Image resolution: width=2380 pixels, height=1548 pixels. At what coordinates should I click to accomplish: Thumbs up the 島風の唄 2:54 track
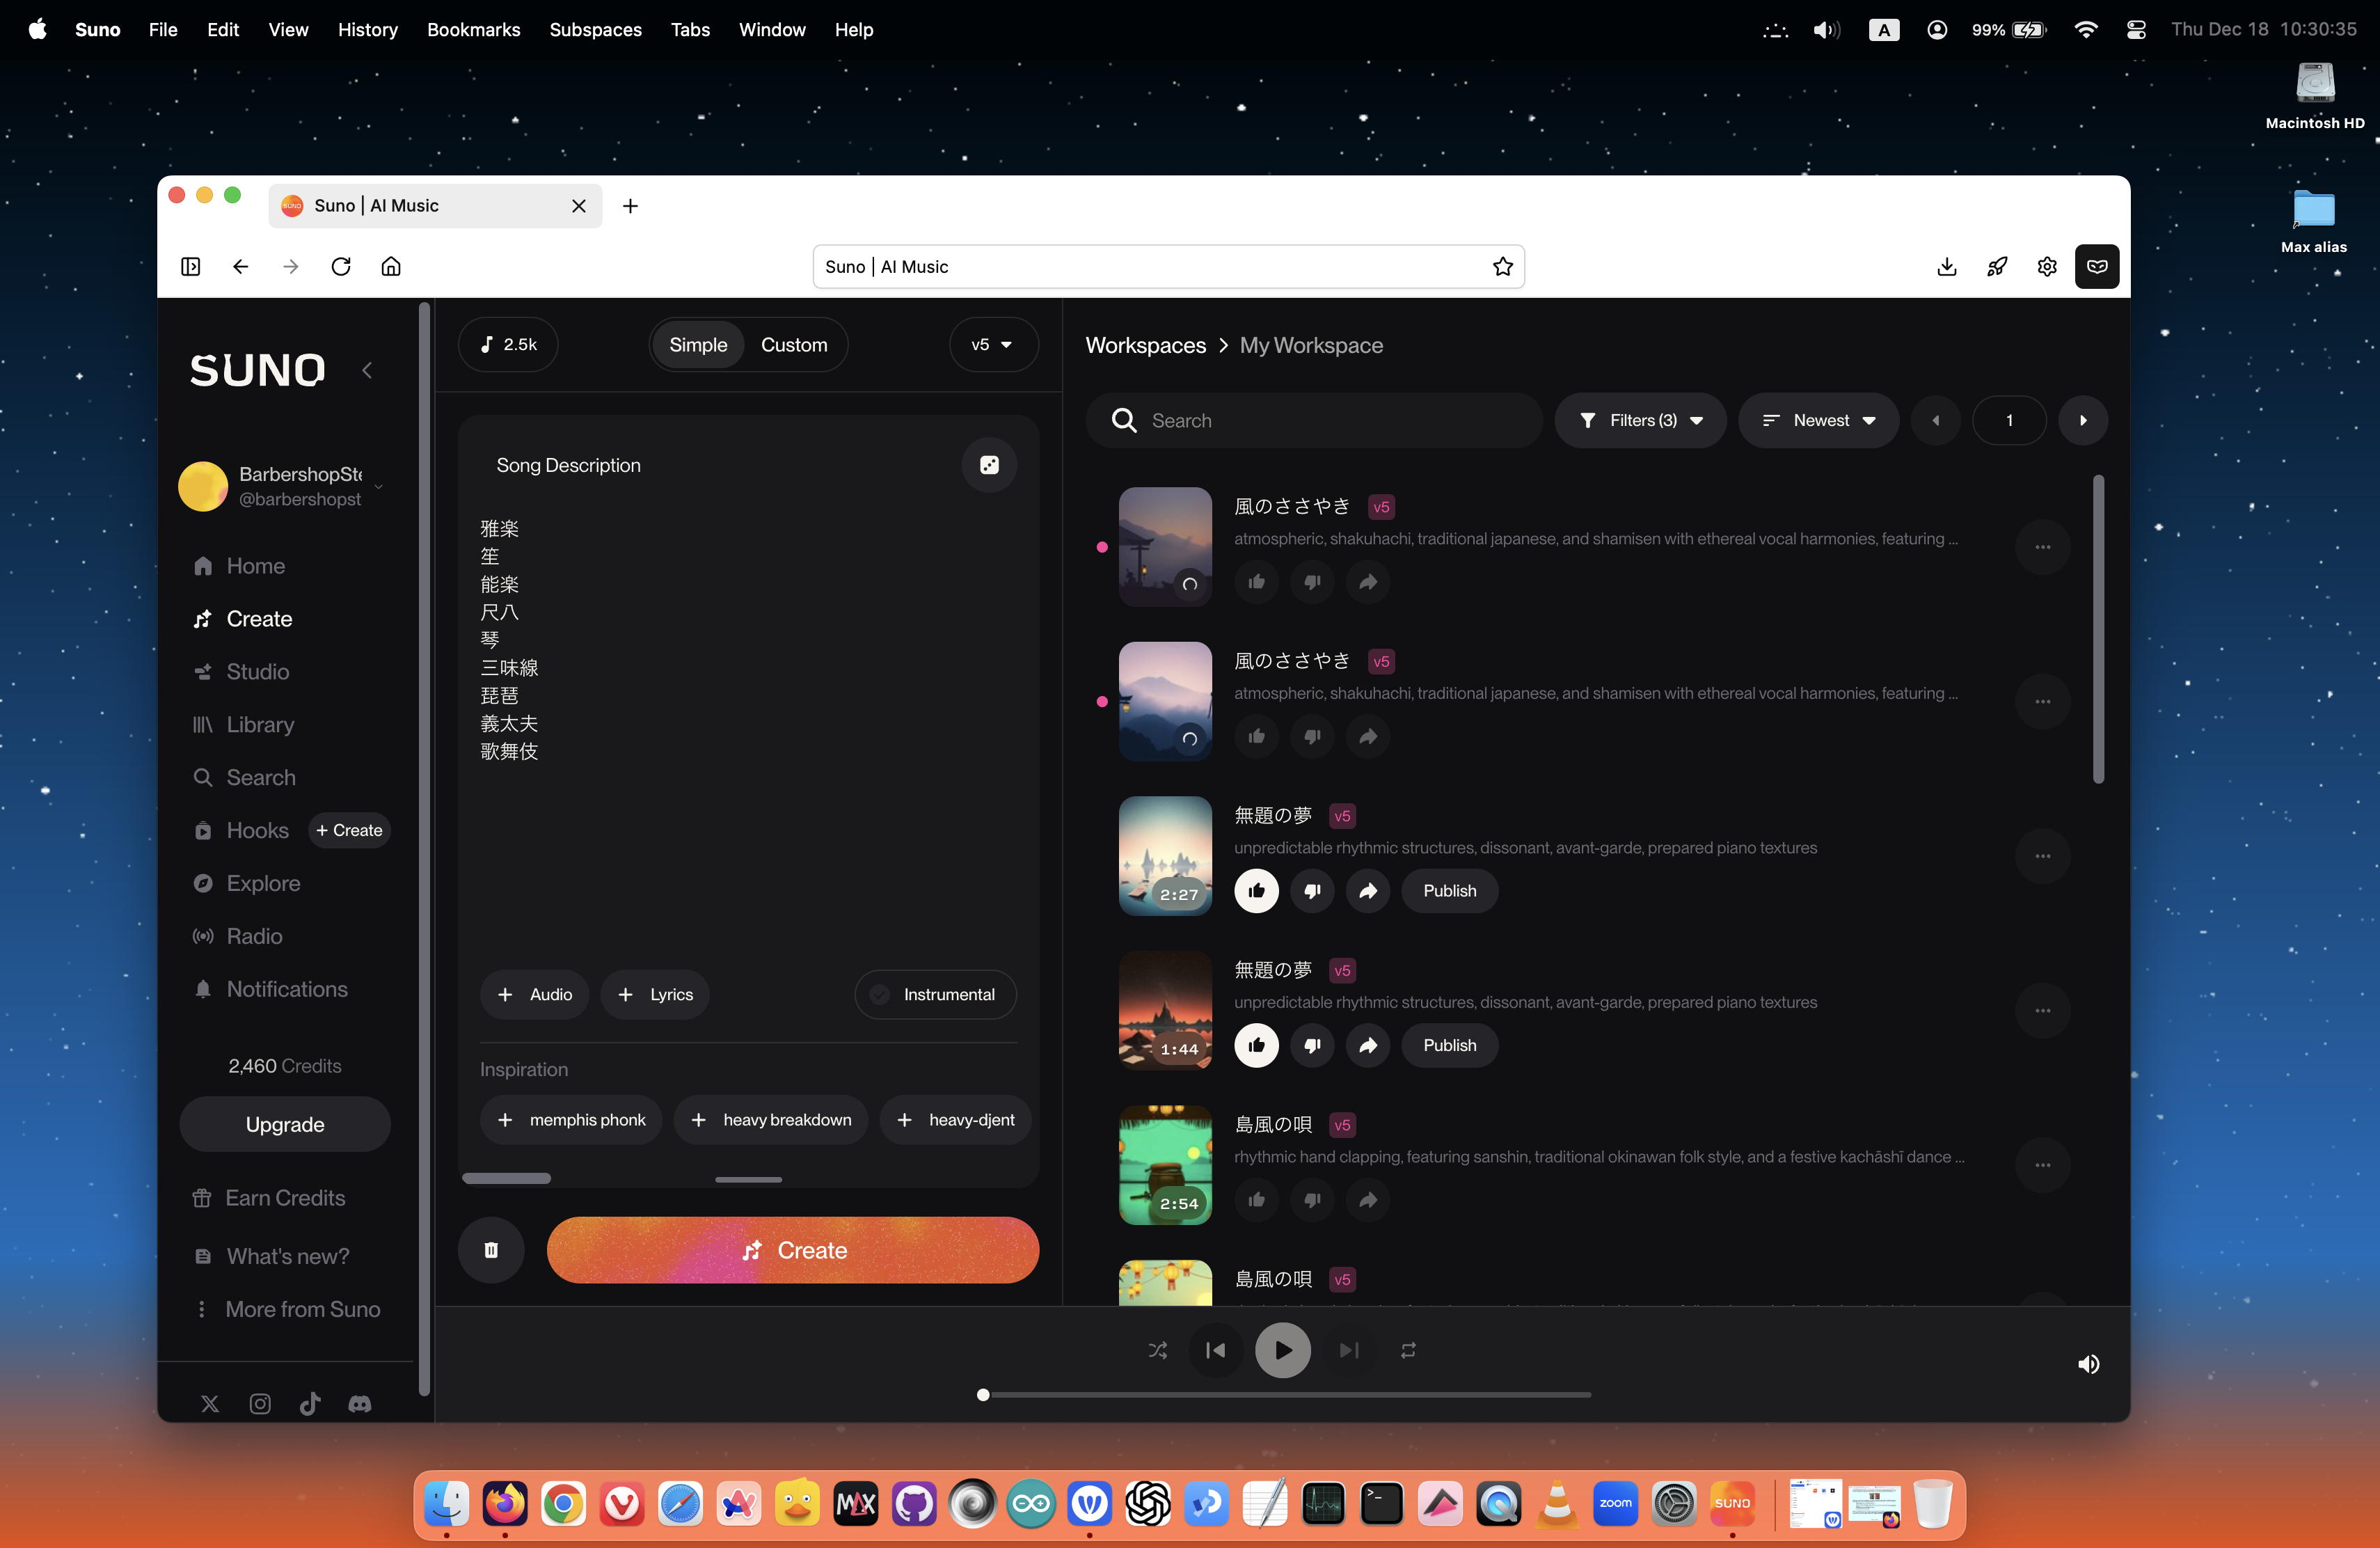(1256, 1199)
